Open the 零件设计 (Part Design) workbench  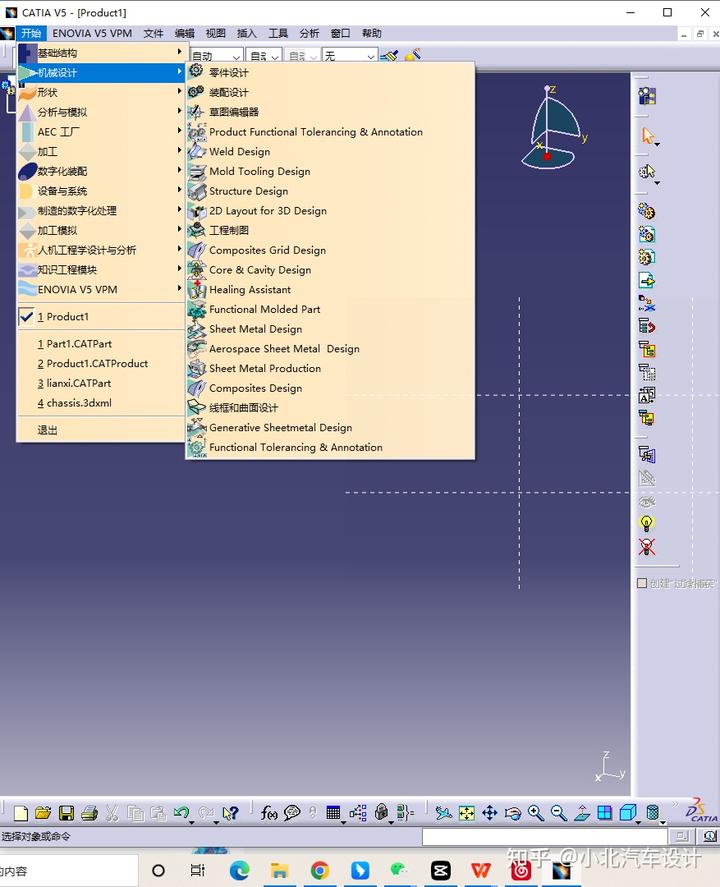click(330, 72)
